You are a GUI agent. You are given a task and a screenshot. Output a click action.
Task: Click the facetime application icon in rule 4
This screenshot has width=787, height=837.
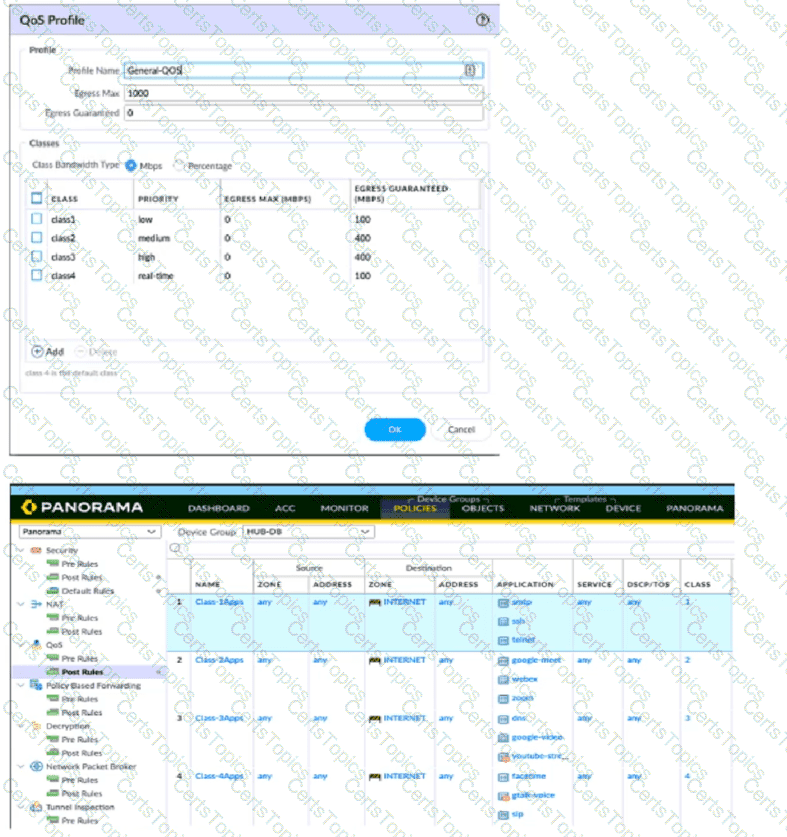pos(503,776)
